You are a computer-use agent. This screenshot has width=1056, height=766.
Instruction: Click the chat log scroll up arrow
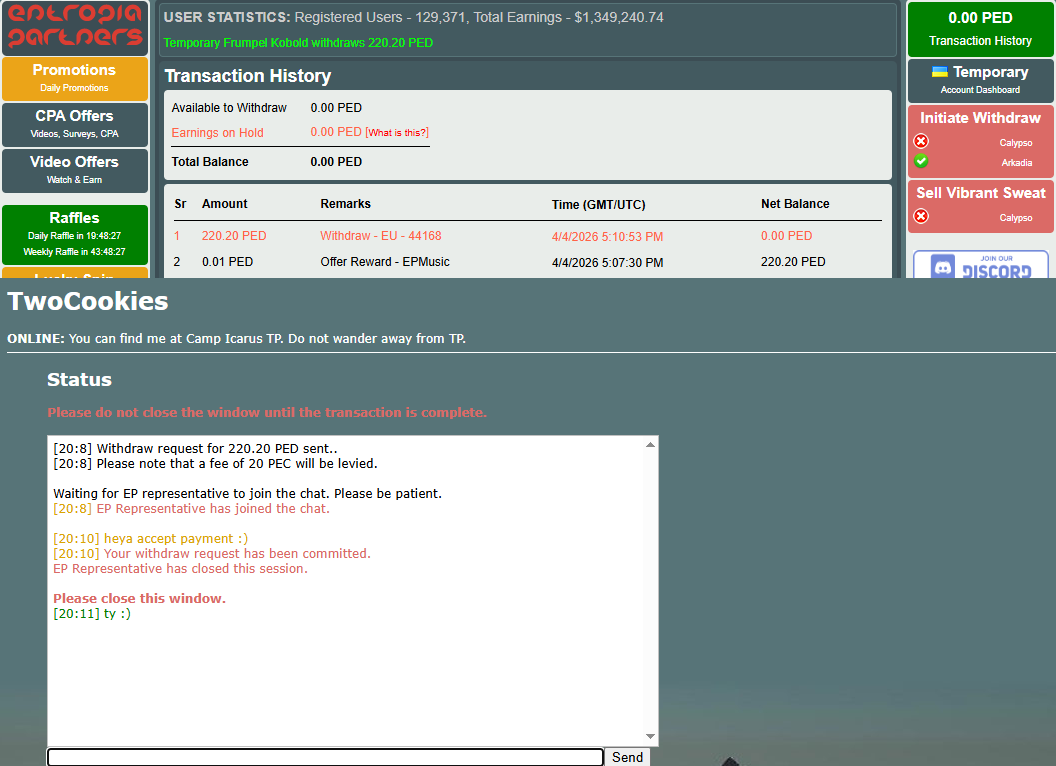tap(650, 445)
